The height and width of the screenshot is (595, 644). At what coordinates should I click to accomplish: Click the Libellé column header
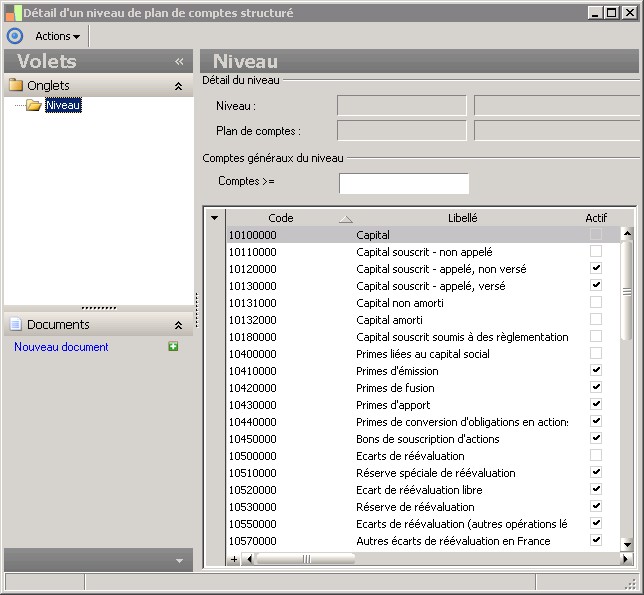point(462,218)
